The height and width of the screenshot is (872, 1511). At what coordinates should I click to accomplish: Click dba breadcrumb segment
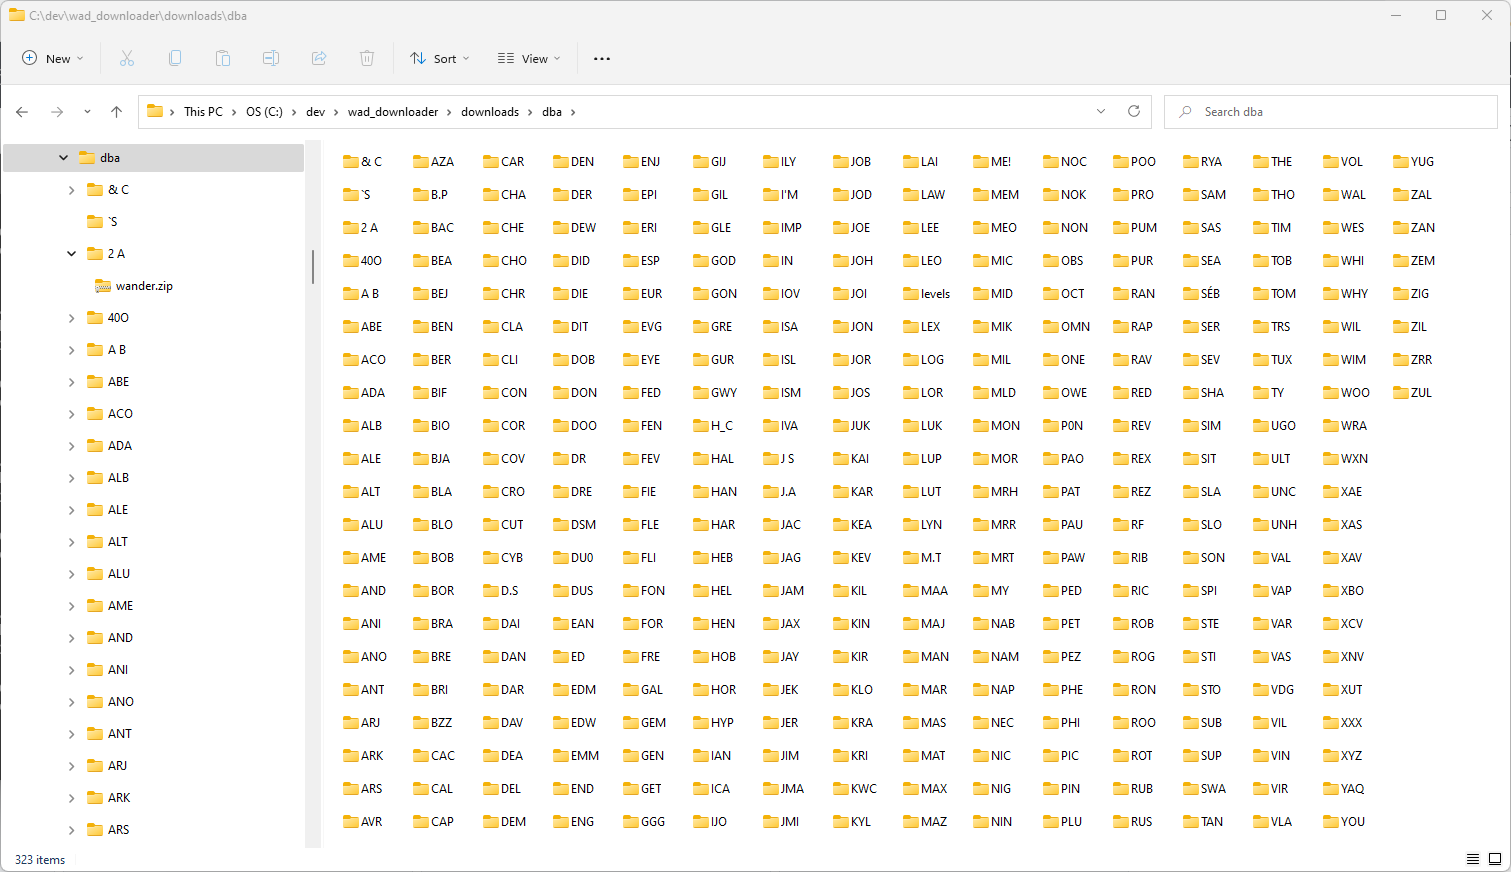point(552,112)
